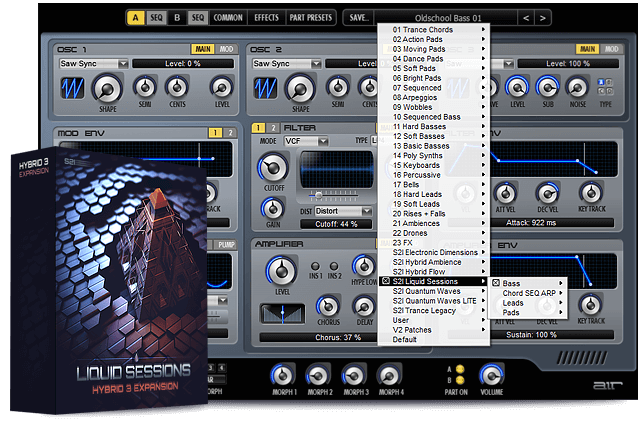Select FILTER 1 button

[258, 128]
